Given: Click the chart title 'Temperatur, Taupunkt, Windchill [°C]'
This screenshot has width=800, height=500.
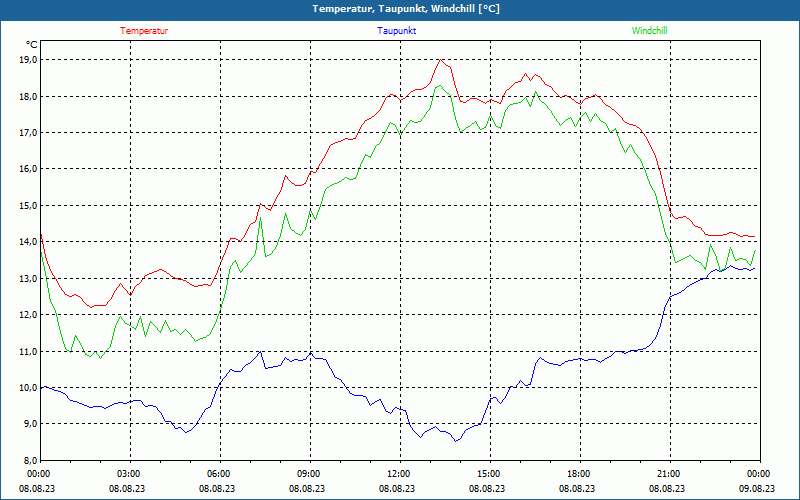Looking at the screenshot, I should 406,9.
